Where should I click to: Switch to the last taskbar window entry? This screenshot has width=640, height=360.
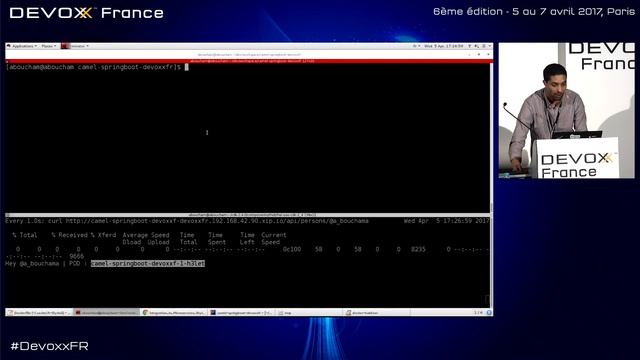click(x=377, y=313)
